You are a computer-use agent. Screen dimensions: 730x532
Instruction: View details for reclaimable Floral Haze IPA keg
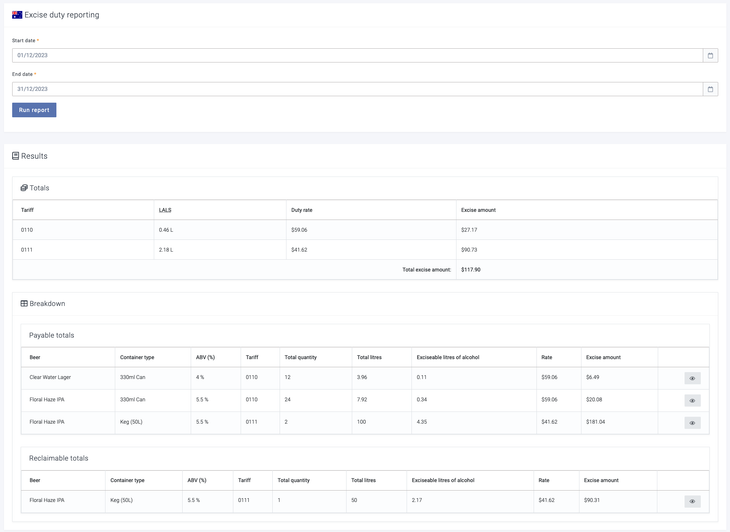click(692, 501)
